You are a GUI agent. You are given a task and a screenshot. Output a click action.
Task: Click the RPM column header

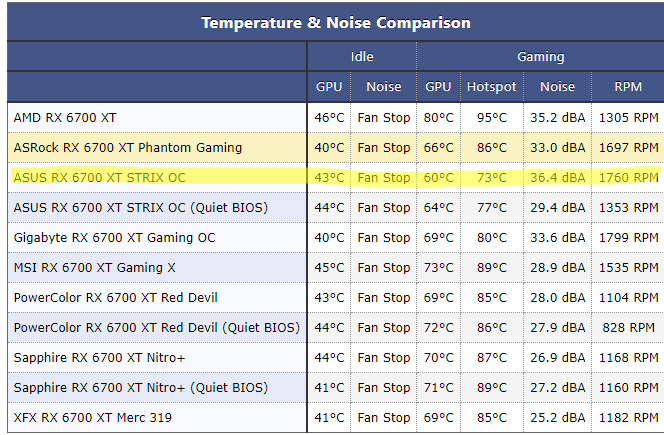(628, 87)
